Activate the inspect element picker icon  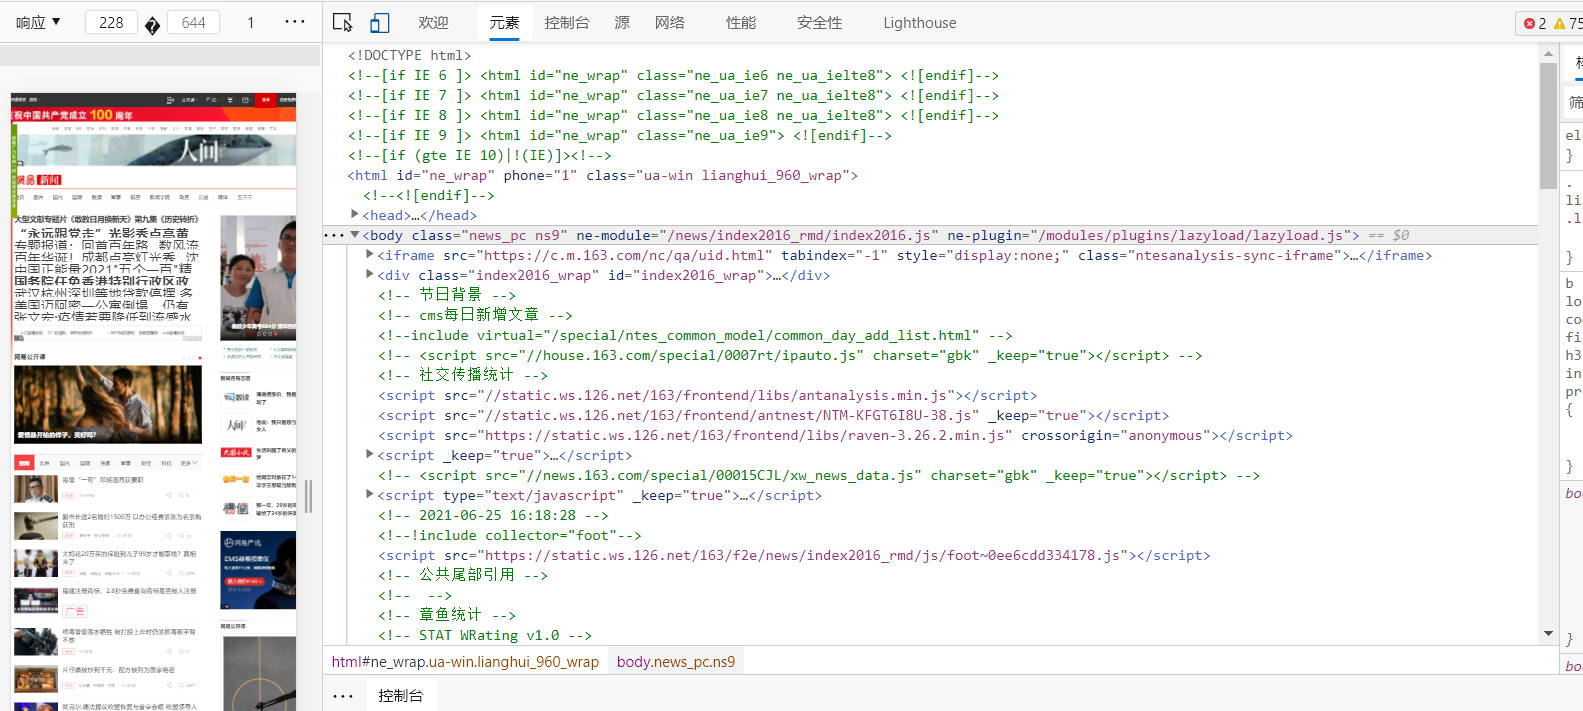(x=342, y=22)
